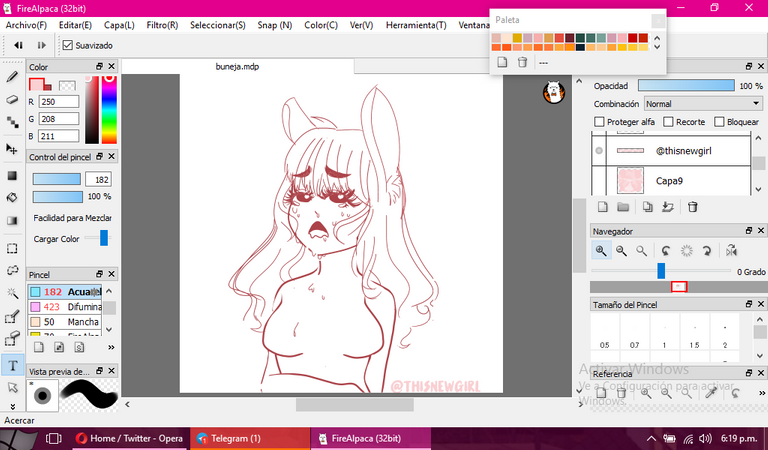
Task: Adjust the Opacidad slider
Action: 686,86
